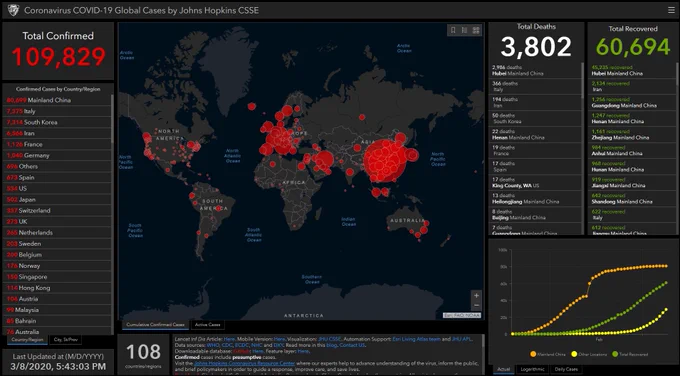Viewport: 680px width, 376px height.
Task: Open the JHU APL link
Action: [x=461, y=339]
